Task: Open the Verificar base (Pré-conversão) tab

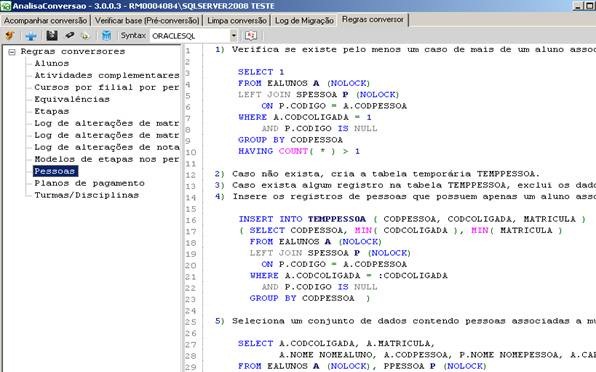Action: (x=147, y=21)
